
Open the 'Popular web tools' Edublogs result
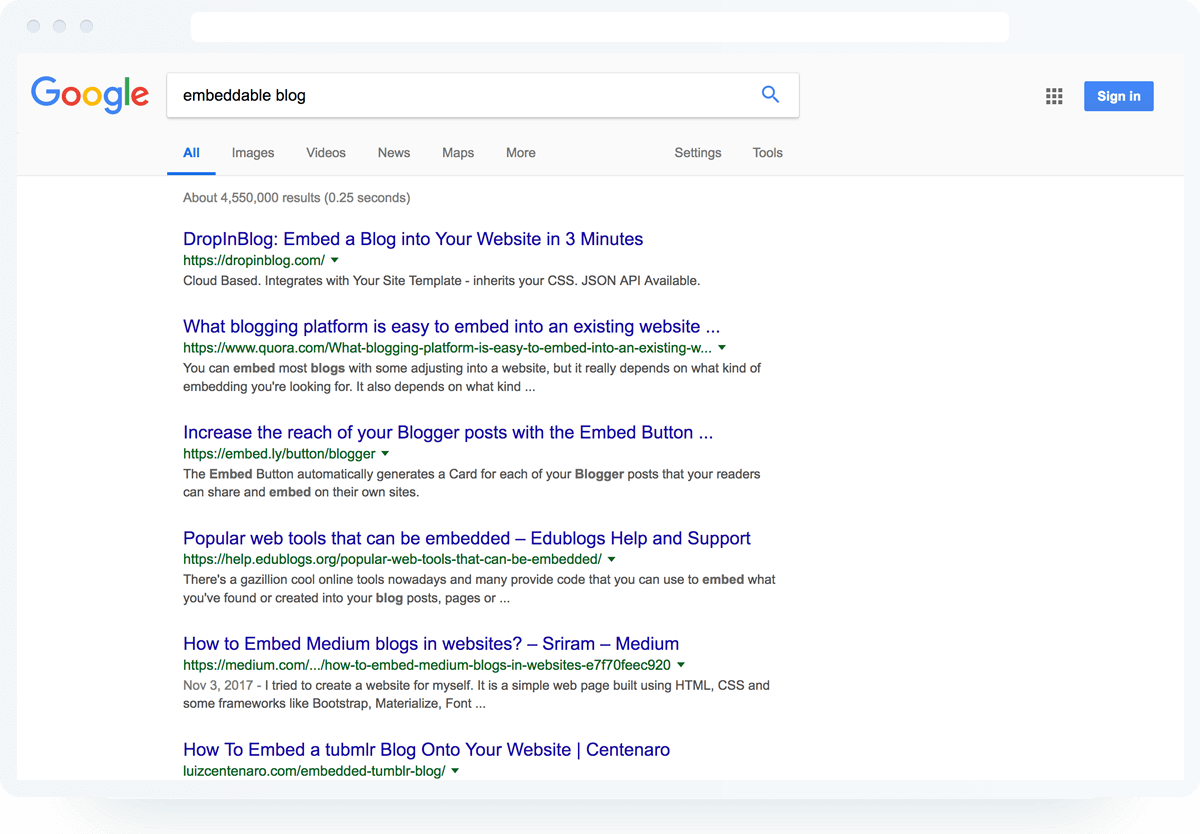coord(467,538)
